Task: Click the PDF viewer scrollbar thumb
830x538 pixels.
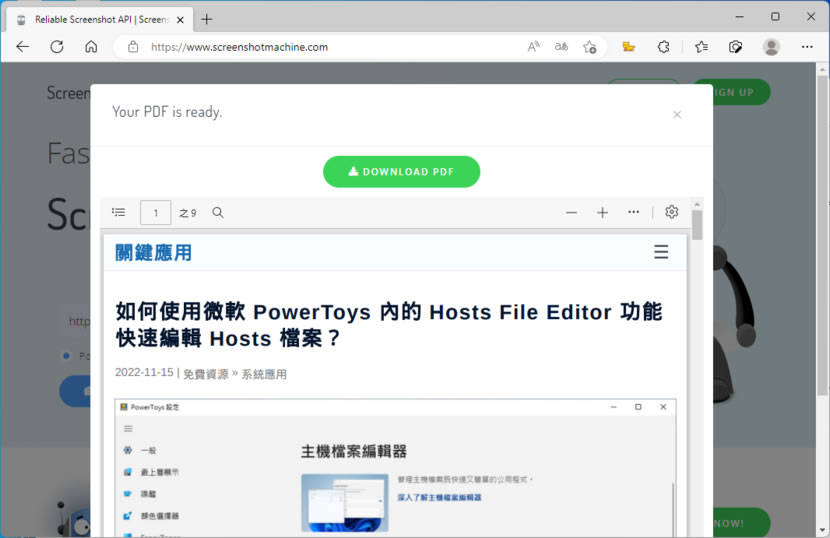Action: coord(697,225)
